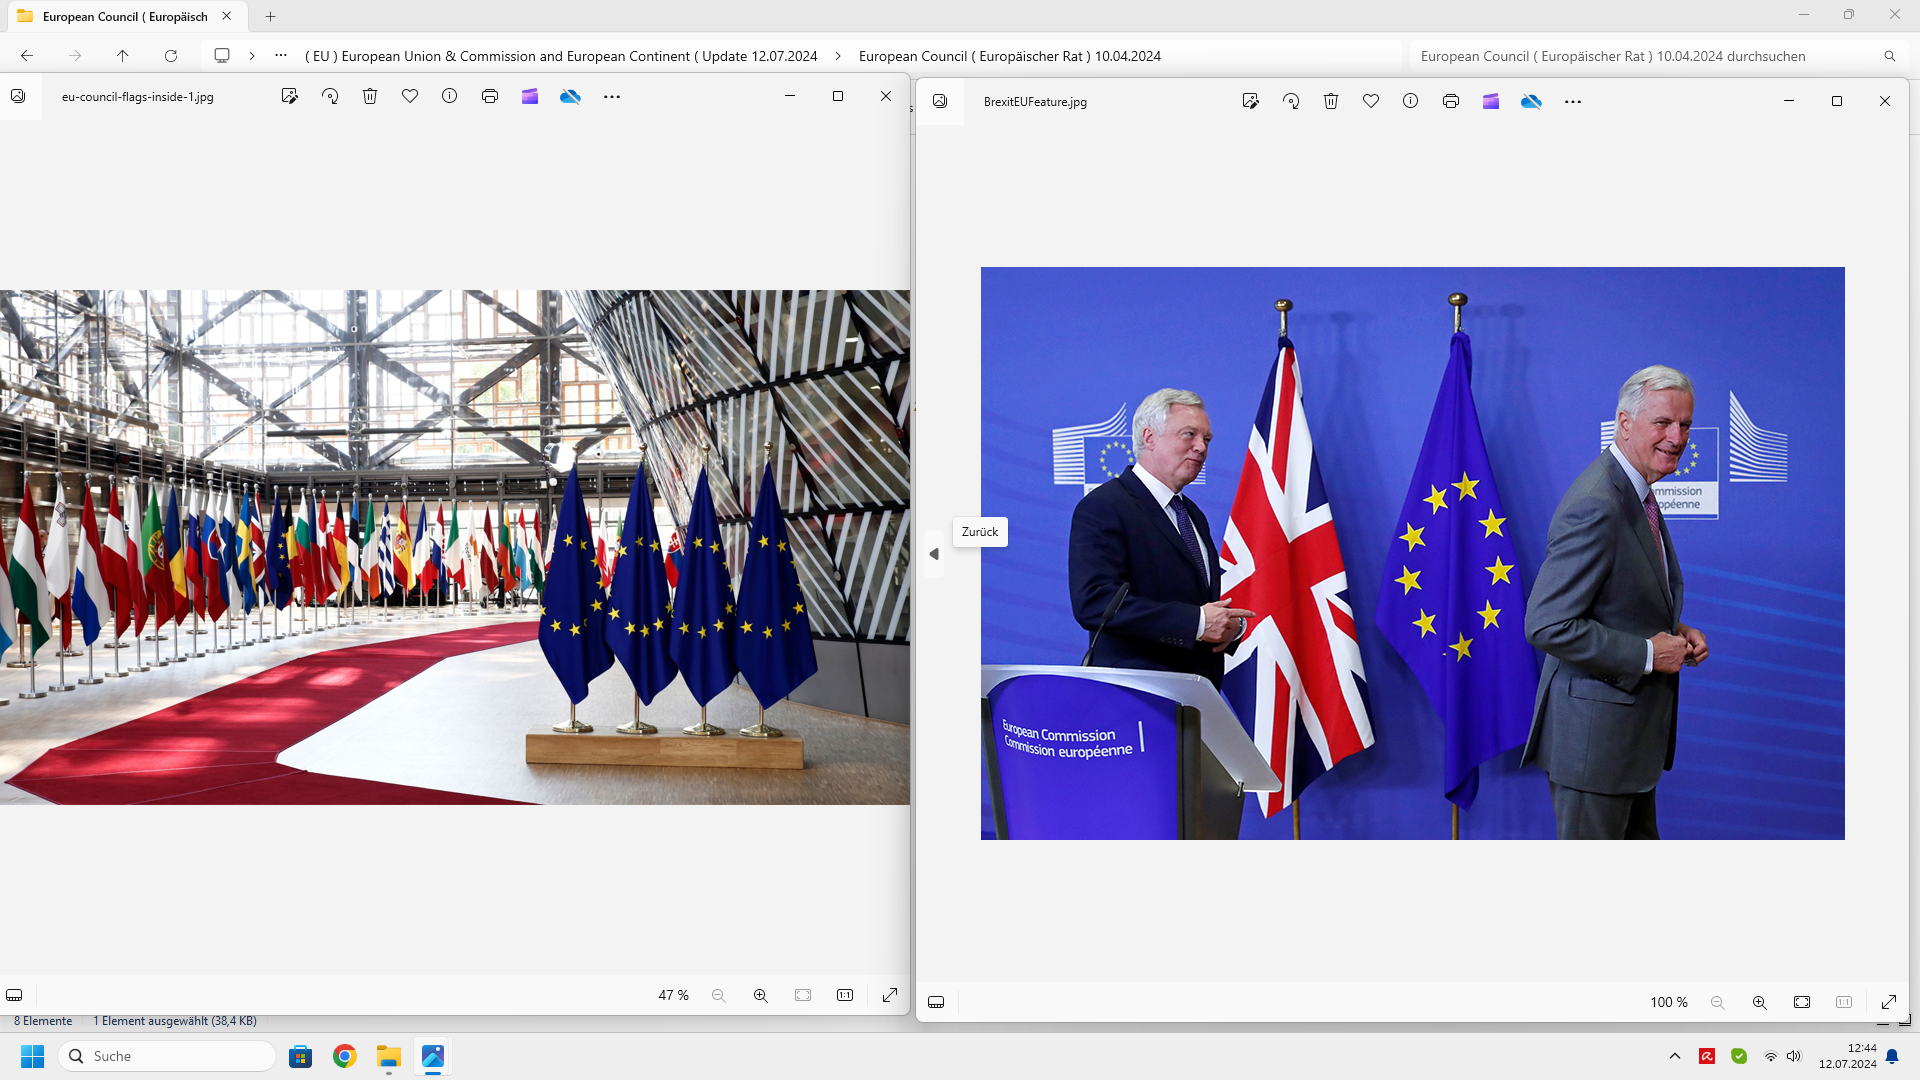This screenshot has height=1080, width=1920.
Task: Click the 47 % zoom value
Action: point(673,995)
